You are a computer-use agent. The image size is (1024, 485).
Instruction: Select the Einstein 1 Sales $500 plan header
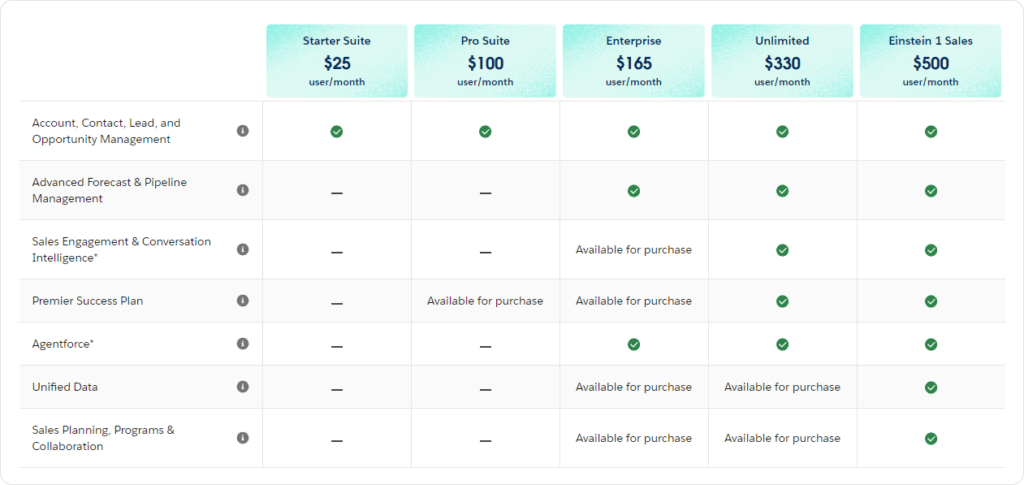[931, 61]
